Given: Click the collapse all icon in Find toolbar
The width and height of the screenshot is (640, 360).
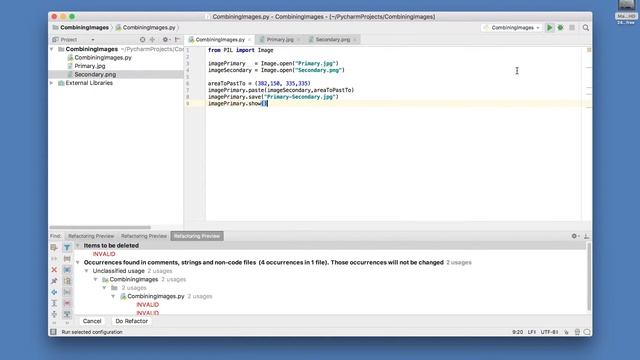Looking at the screenshot, I should click(54, 314).
